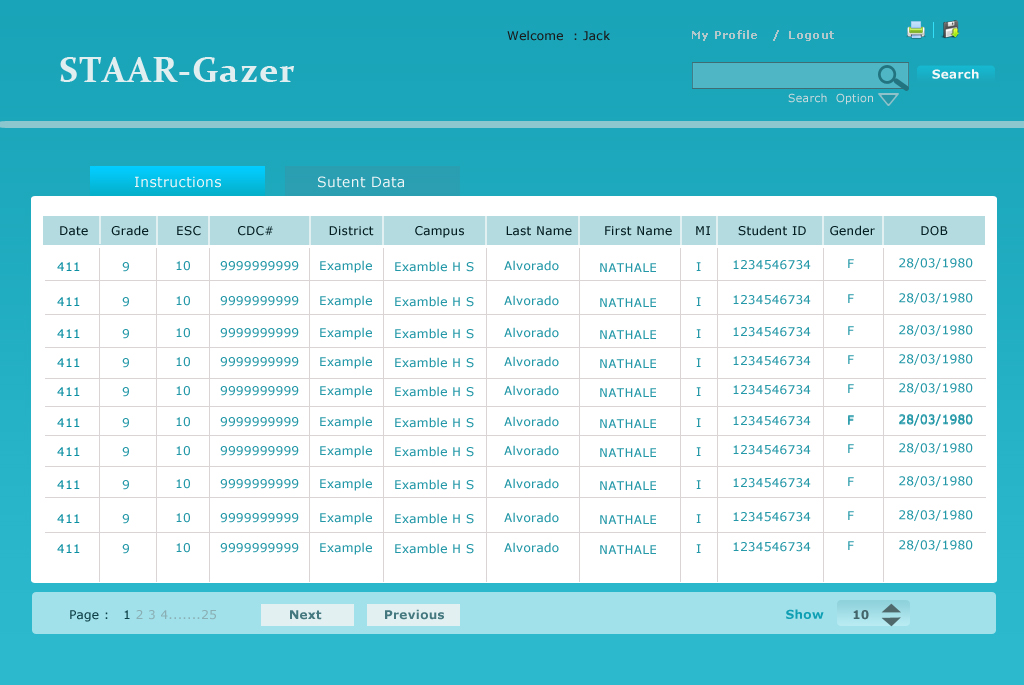
Task: Switch to the Instructions tab
Action: (177, 182)
